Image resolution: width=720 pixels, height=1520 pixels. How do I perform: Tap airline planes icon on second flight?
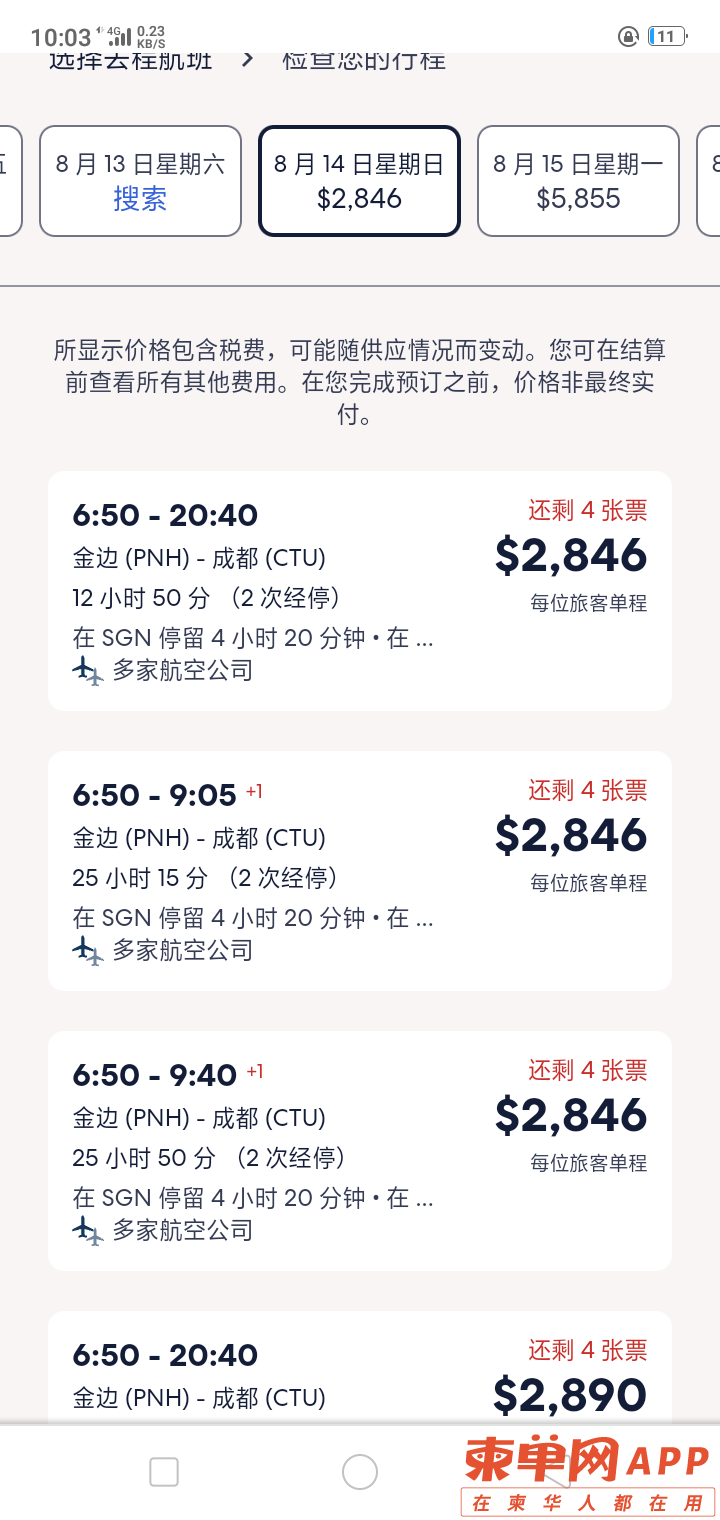(88, 951)
